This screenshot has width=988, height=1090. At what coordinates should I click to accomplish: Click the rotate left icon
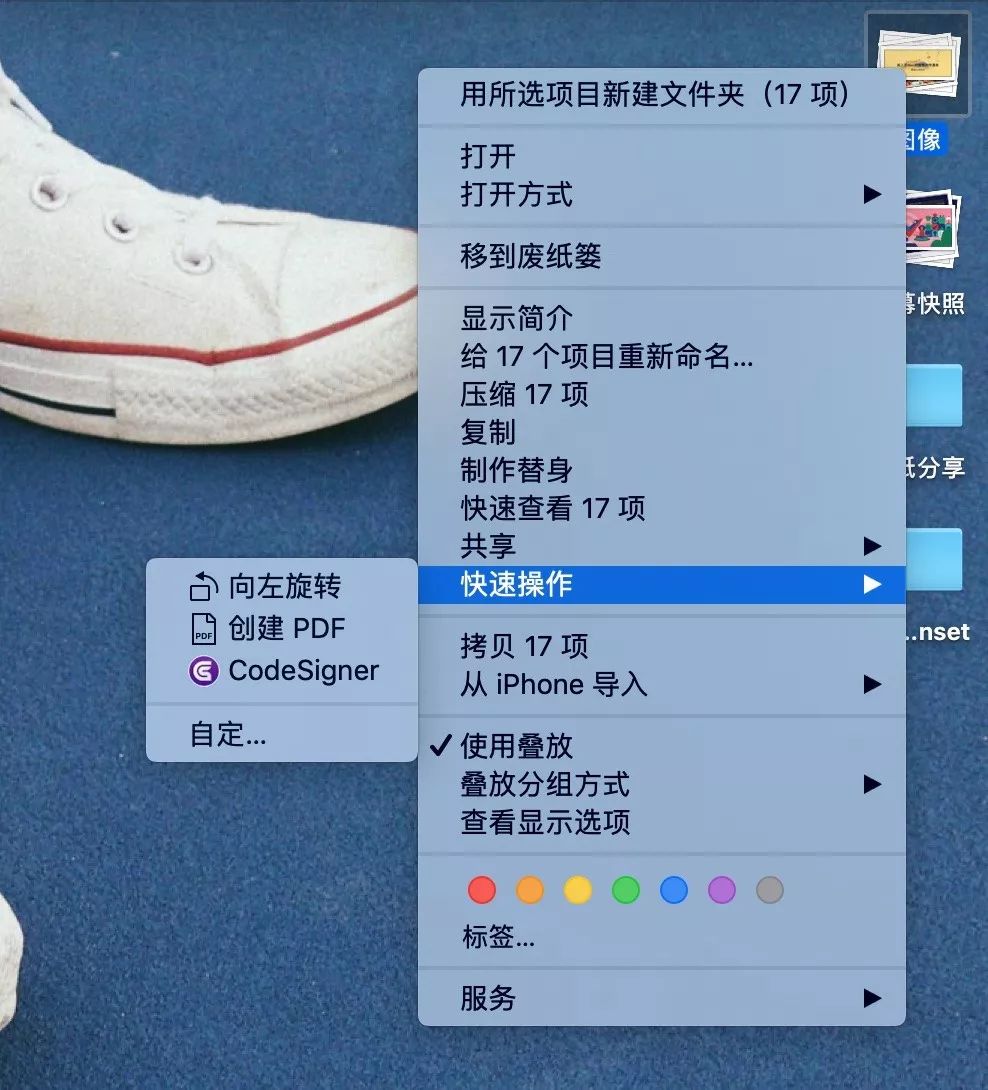coord(204,586)
